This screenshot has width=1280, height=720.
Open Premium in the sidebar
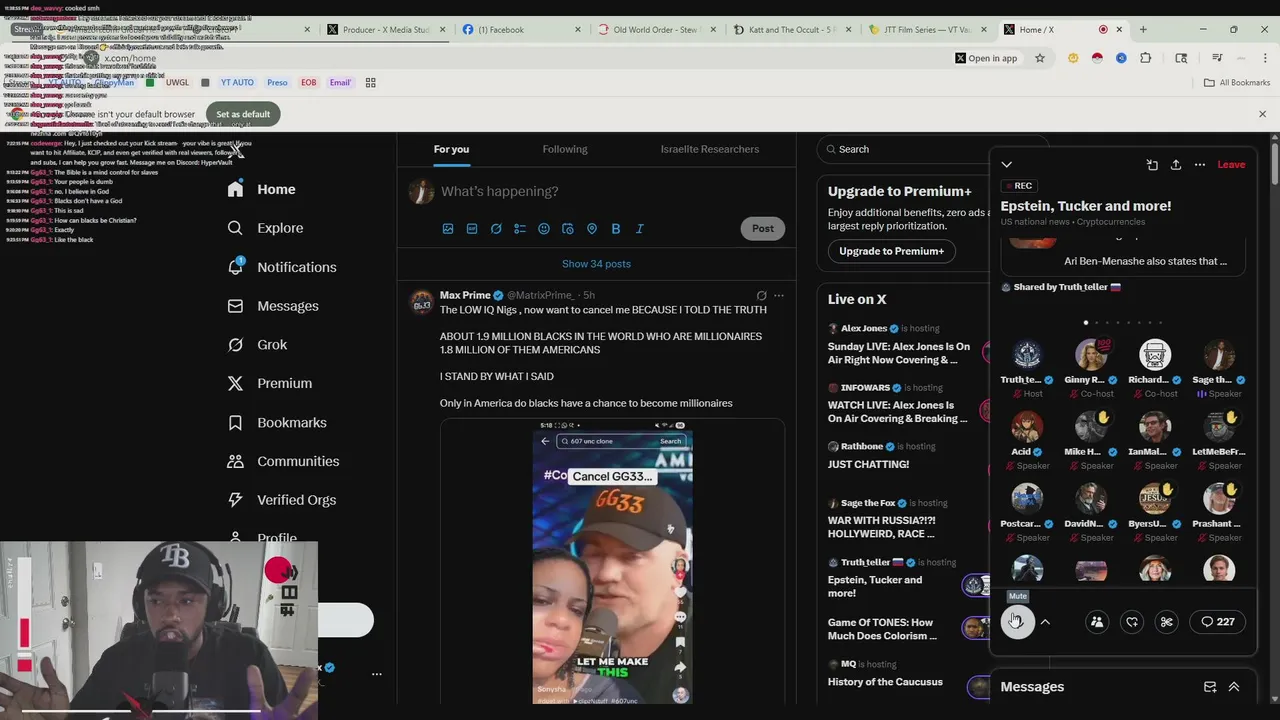tap(270, 383)
